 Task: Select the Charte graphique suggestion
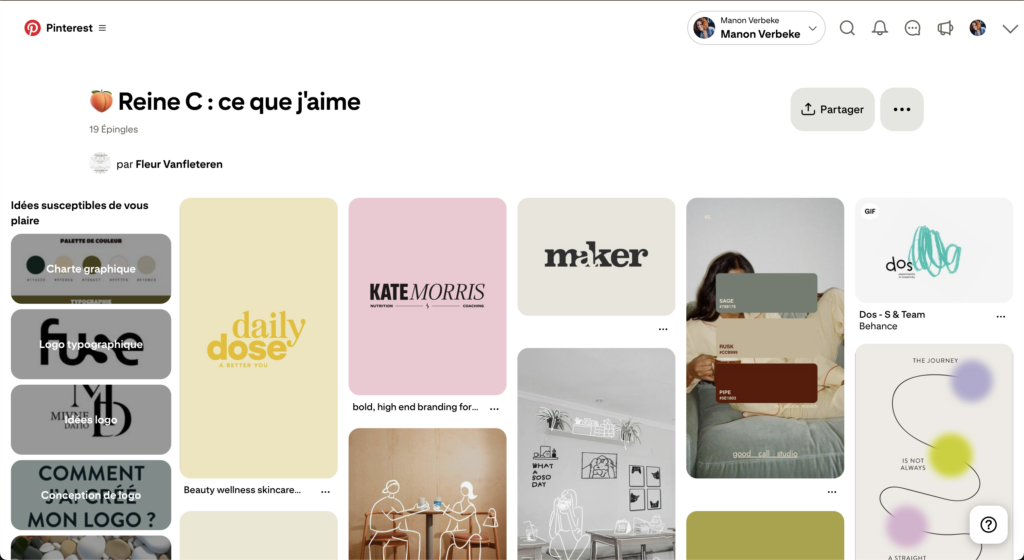(91, 269)
